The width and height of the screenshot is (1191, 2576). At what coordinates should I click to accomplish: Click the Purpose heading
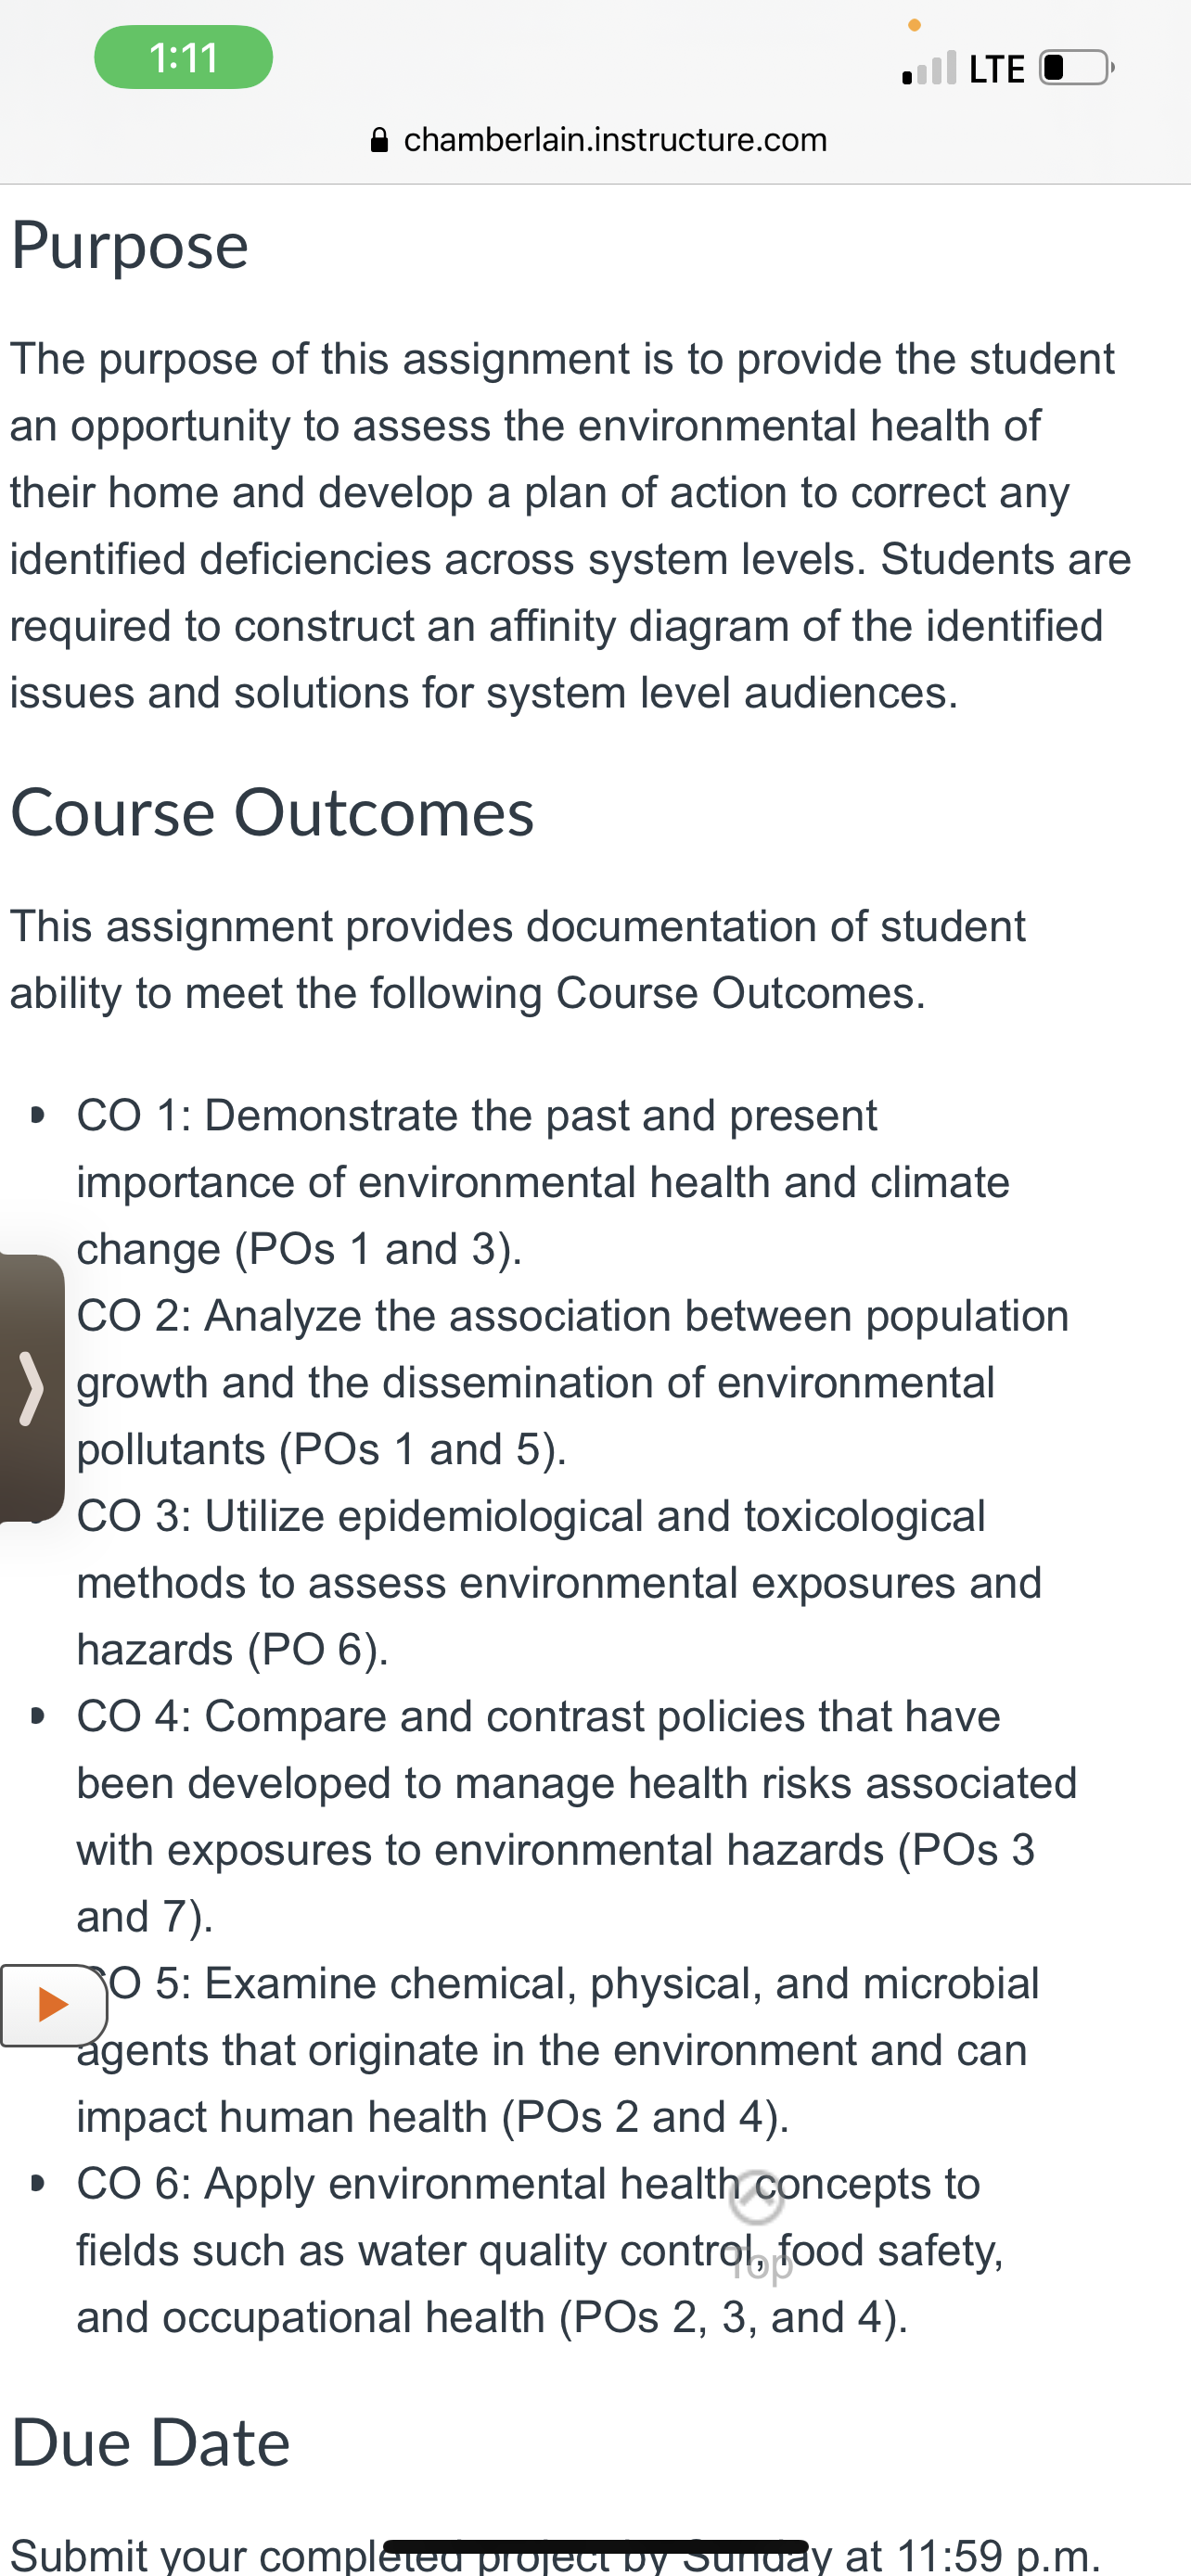[x=130, y=246]
